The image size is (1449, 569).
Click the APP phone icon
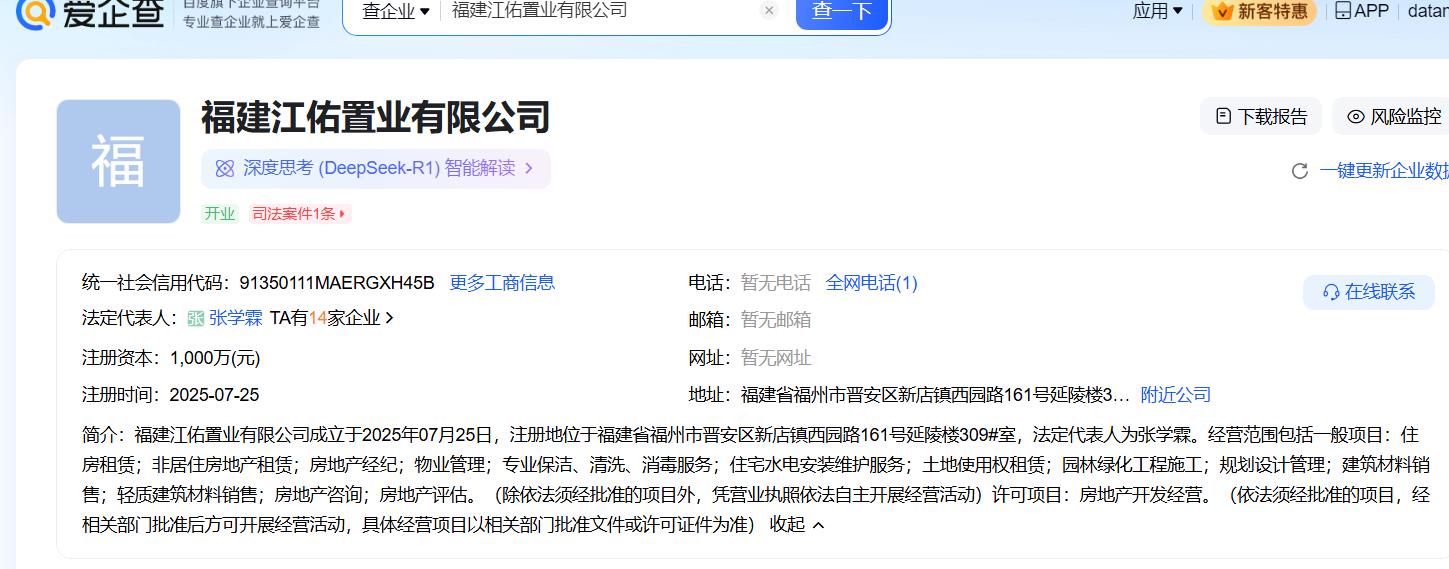pos(1343,11)
